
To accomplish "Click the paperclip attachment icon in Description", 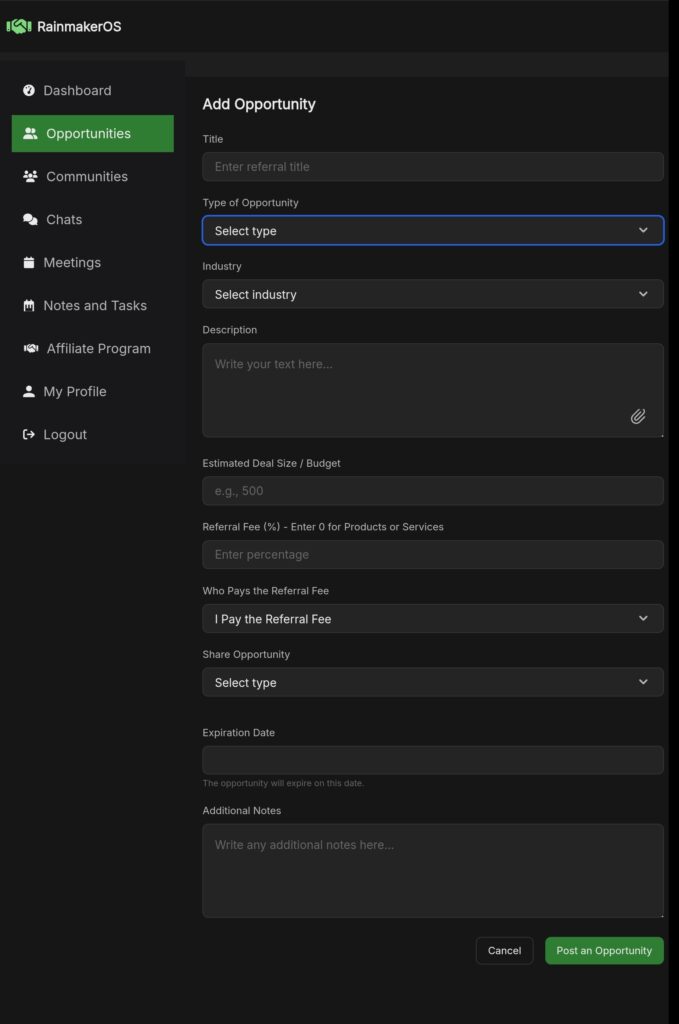I will [638, 416].
